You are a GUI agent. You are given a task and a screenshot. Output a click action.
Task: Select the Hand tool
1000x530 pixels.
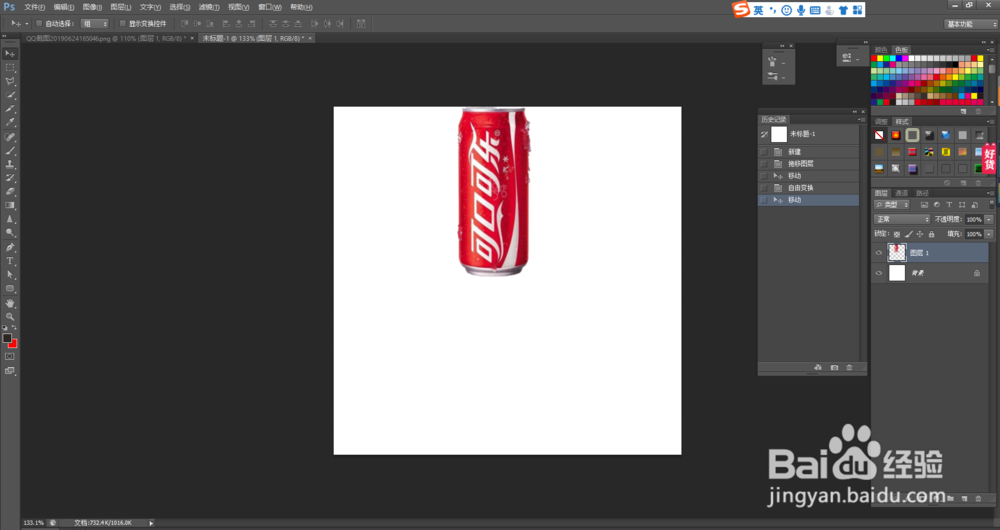[x=10, y=303]
